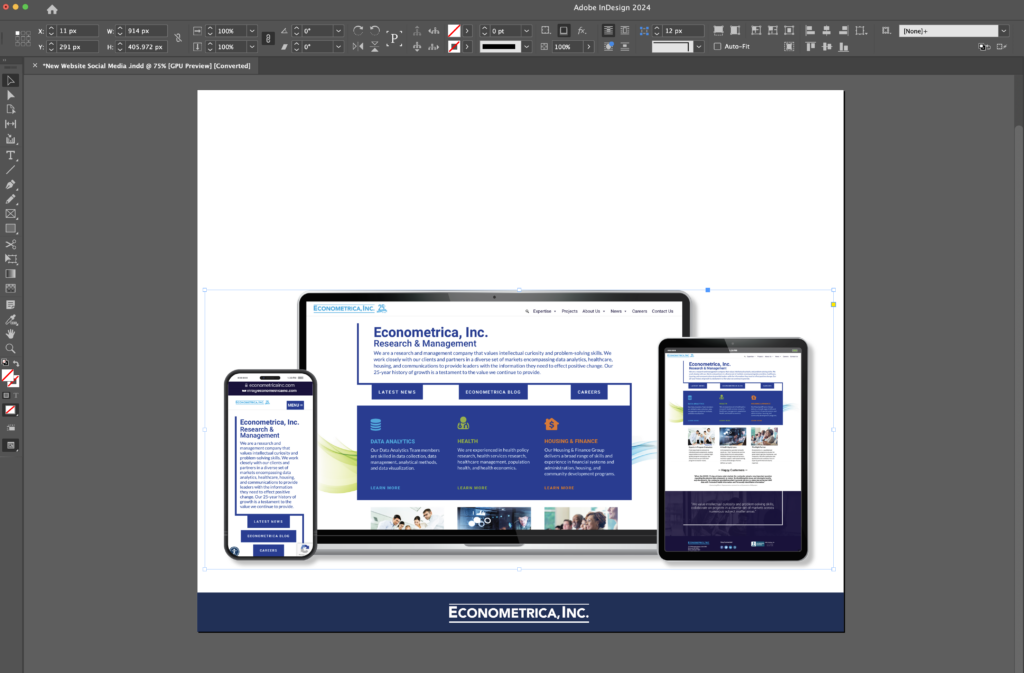
Task: Click the Fill swatch in the toolbox
Action: click(7, 375)
